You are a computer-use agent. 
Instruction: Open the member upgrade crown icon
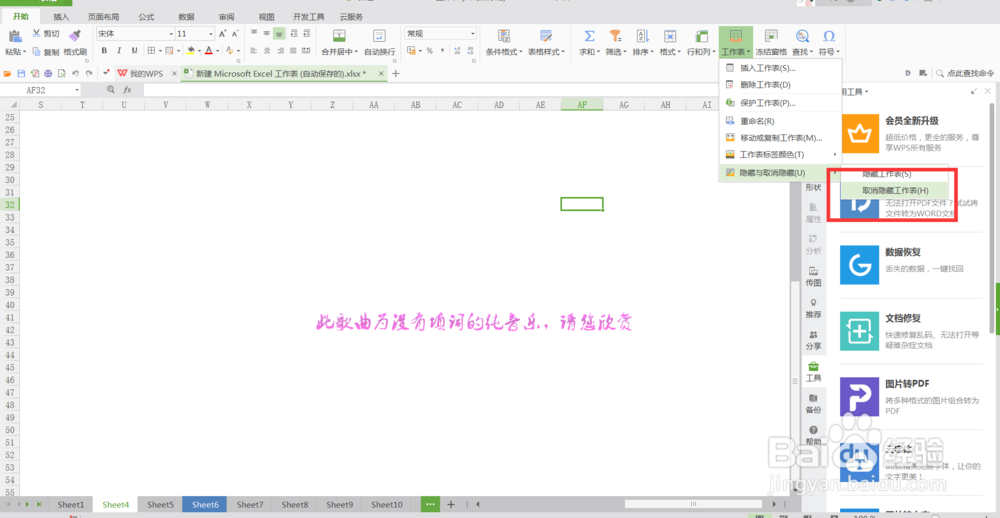click(x=859, y=134)
